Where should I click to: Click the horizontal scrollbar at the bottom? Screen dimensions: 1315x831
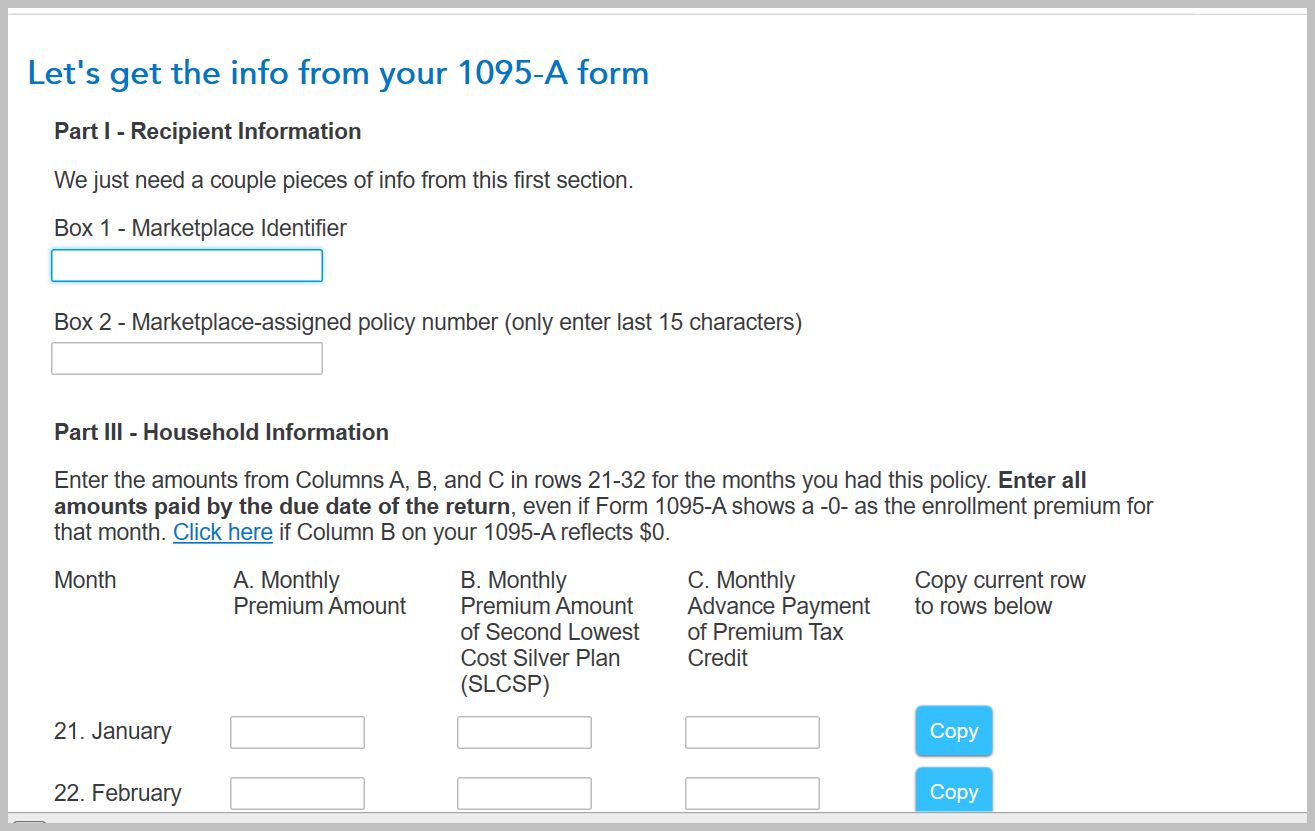[30, 825]
